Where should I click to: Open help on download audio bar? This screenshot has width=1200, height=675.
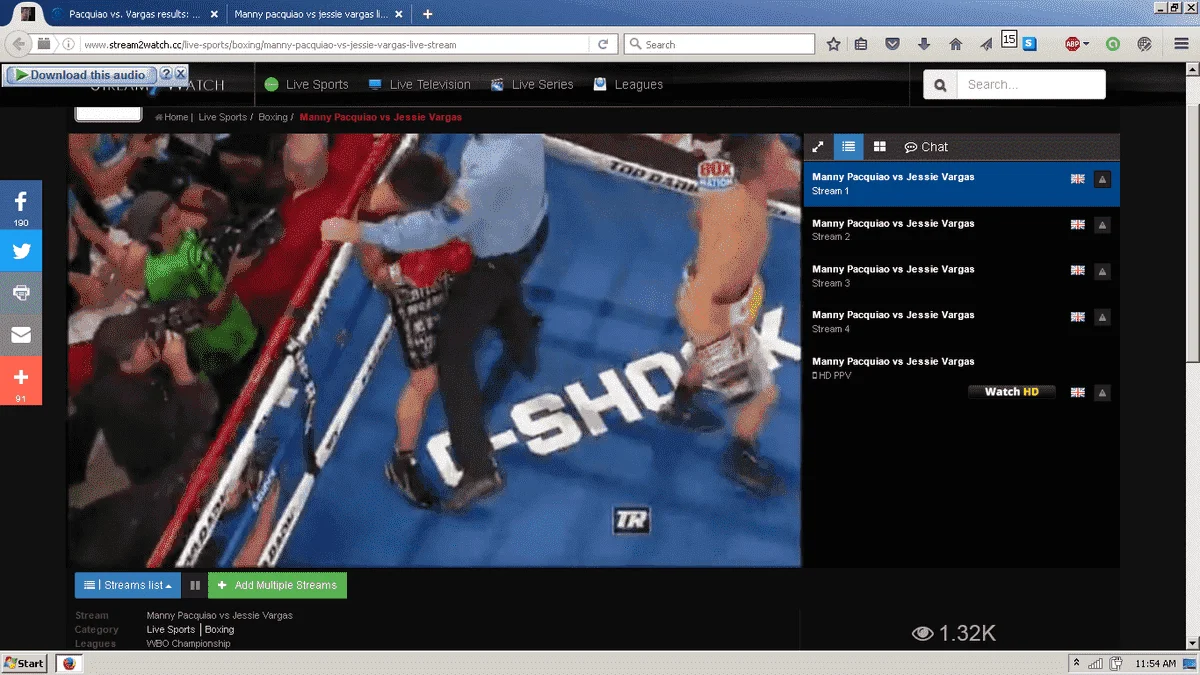tap(166, 74)
